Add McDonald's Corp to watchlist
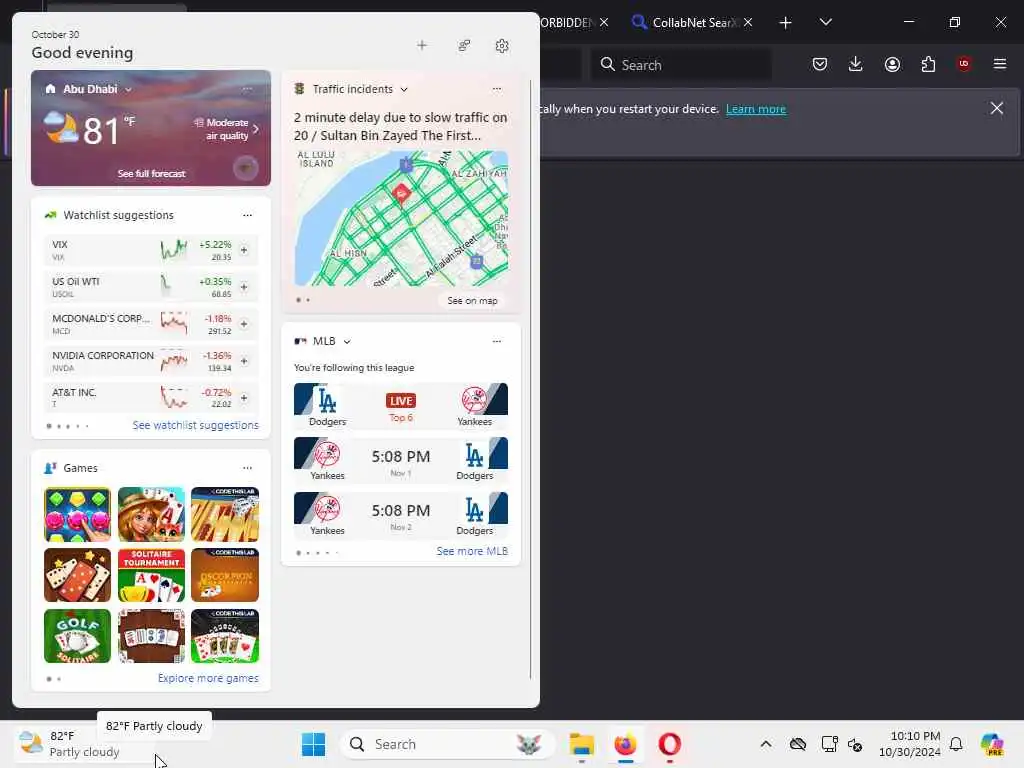 pos(244,324)
